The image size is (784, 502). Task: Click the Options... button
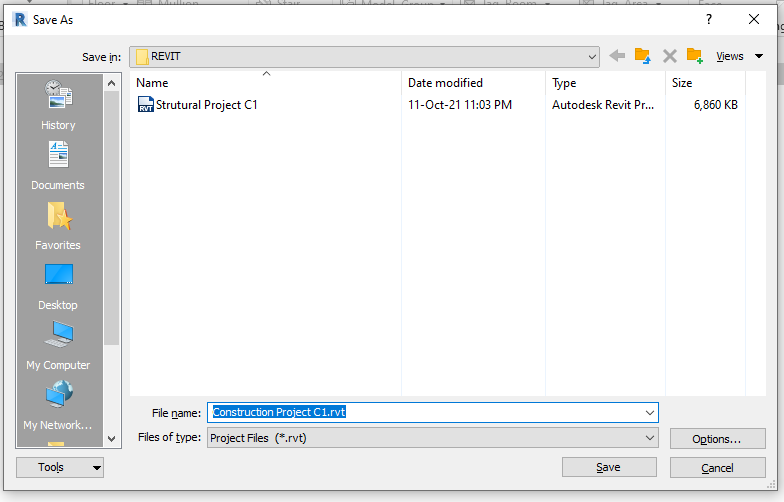[718, 439]
